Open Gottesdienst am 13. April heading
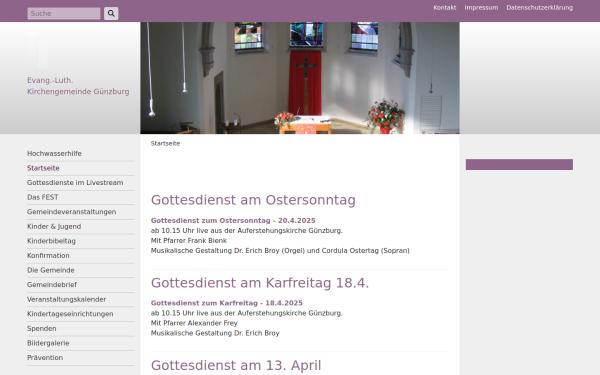Viewport: 600px width, 375px height. pos(236,365)
